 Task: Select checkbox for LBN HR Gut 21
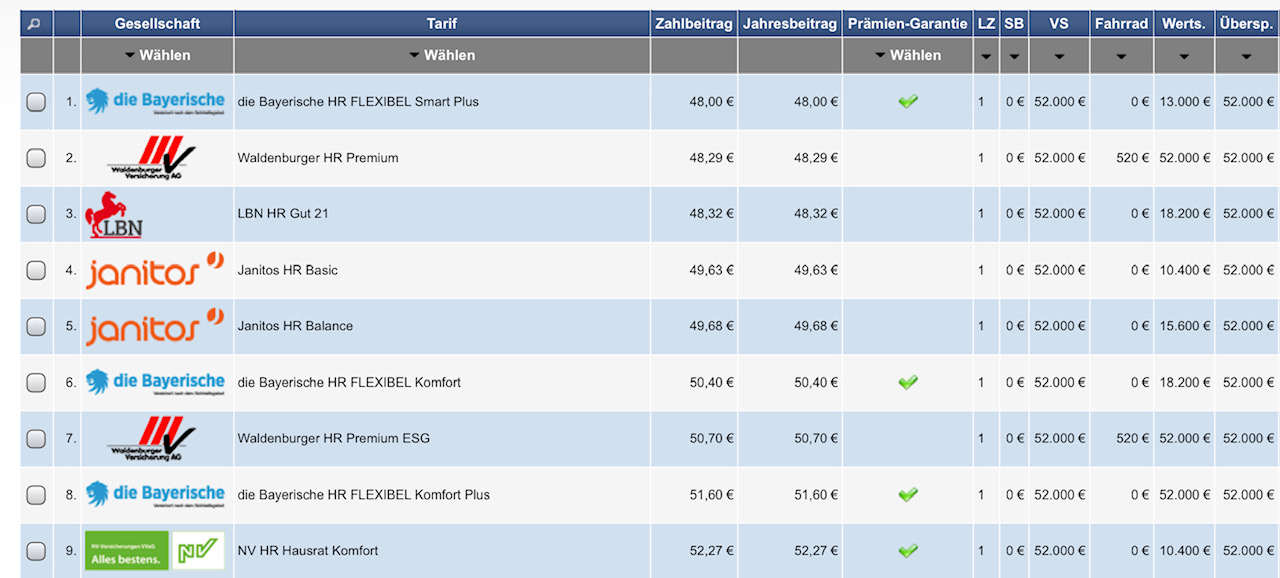36,214
